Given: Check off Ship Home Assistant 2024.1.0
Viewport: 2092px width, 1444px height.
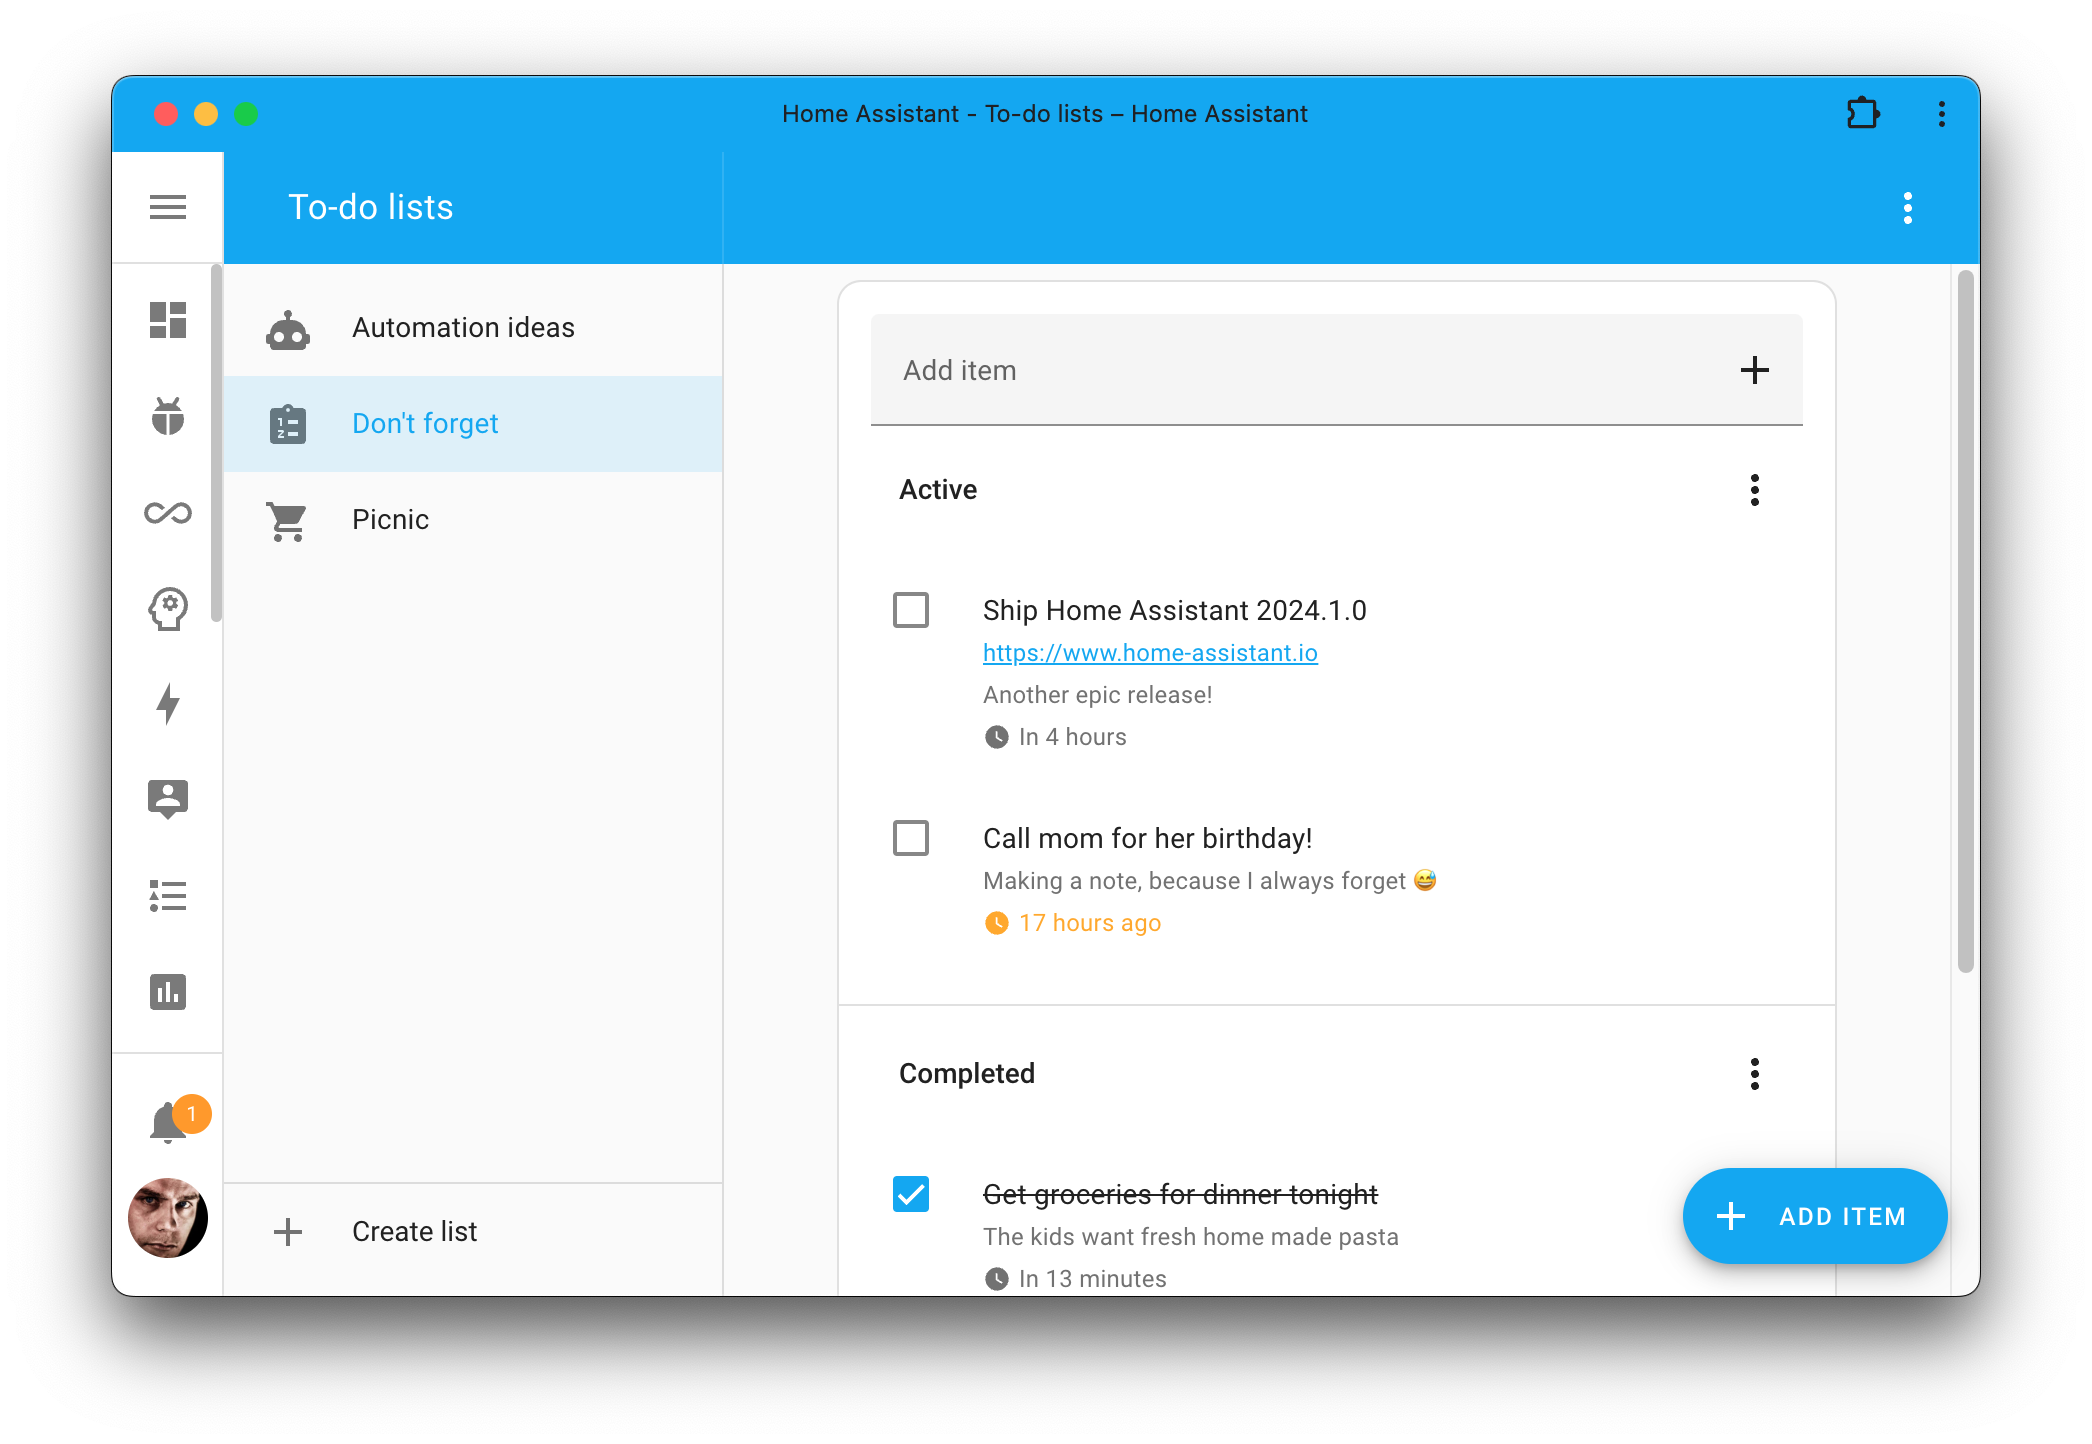Looking at the screenshot, I should (910, 609).
